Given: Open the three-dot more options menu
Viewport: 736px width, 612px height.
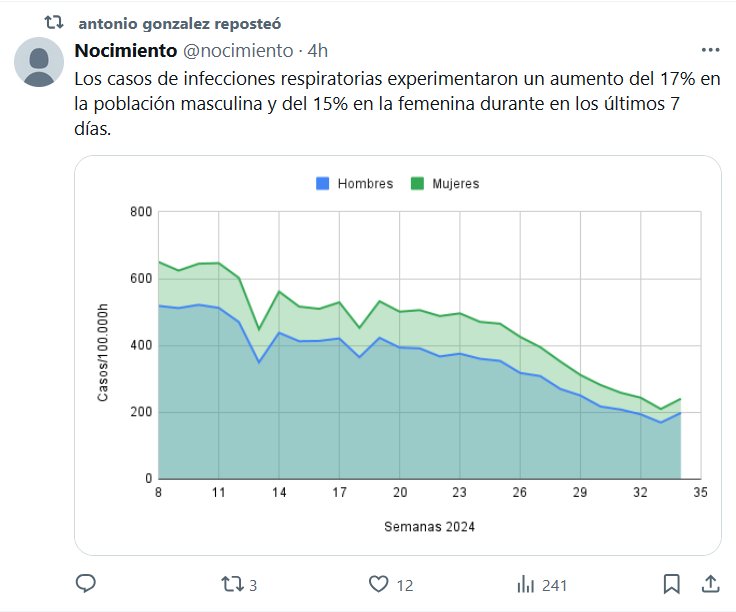Looking at the screenshot, I should tap(710, 50).
